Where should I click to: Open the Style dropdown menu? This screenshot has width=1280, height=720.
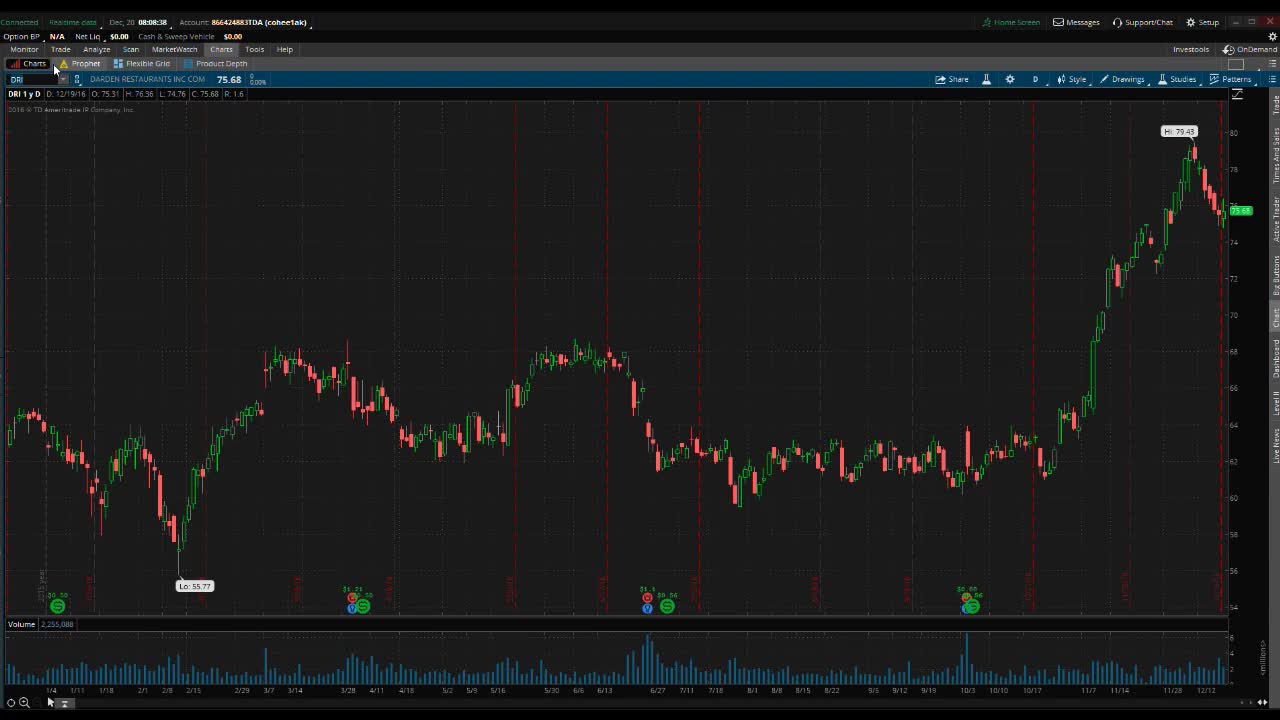1071,79
